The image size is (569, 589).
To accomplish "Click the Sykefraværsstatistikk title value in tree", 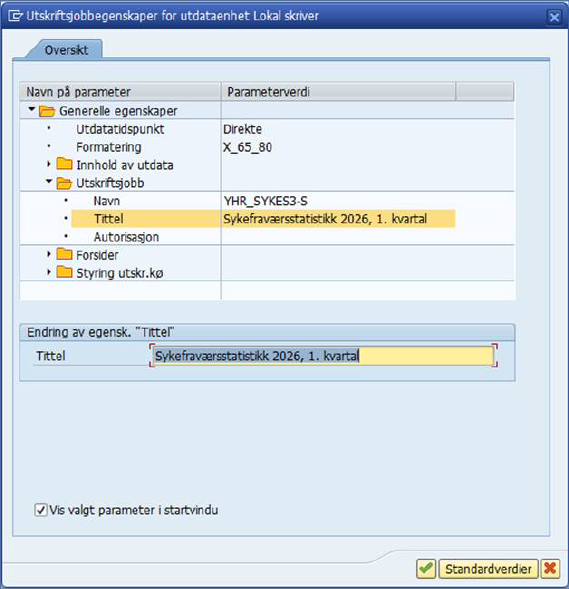I will [325, 219].
